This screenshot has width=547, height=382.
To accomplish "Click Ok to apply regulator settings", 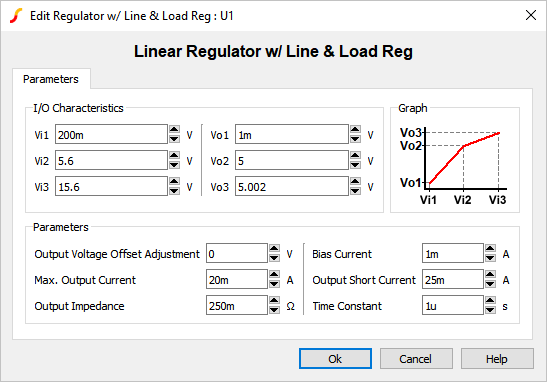I will [x=335, y=358].
